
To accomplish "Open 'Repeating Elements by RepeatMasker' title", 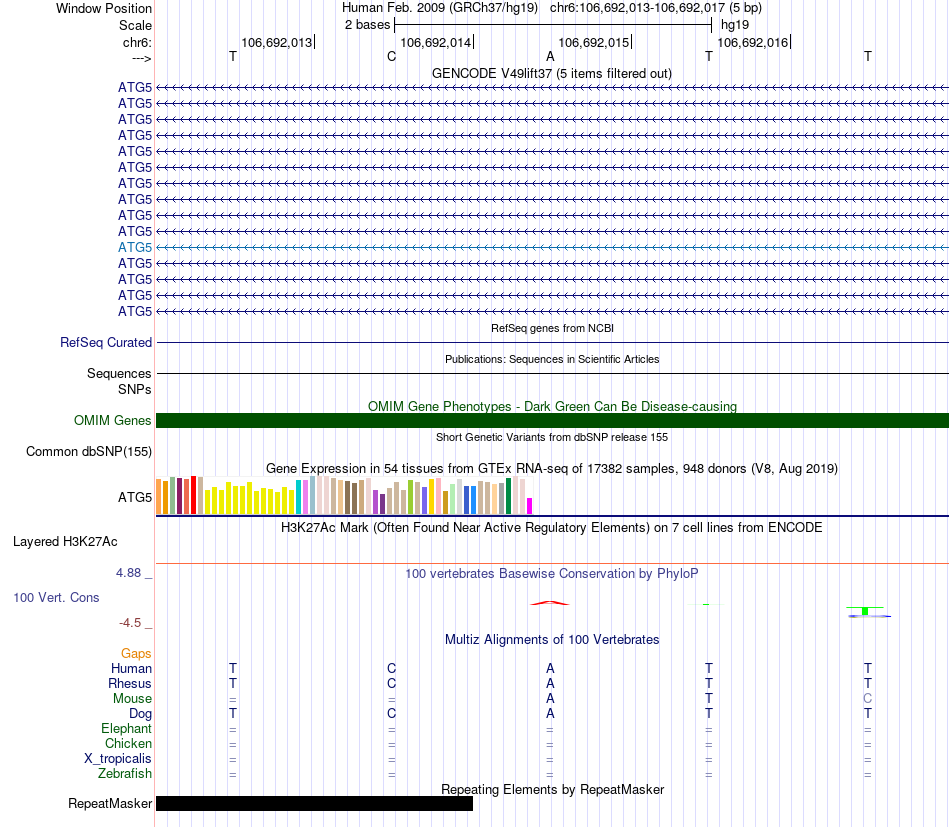I will [x=552, y=789].
